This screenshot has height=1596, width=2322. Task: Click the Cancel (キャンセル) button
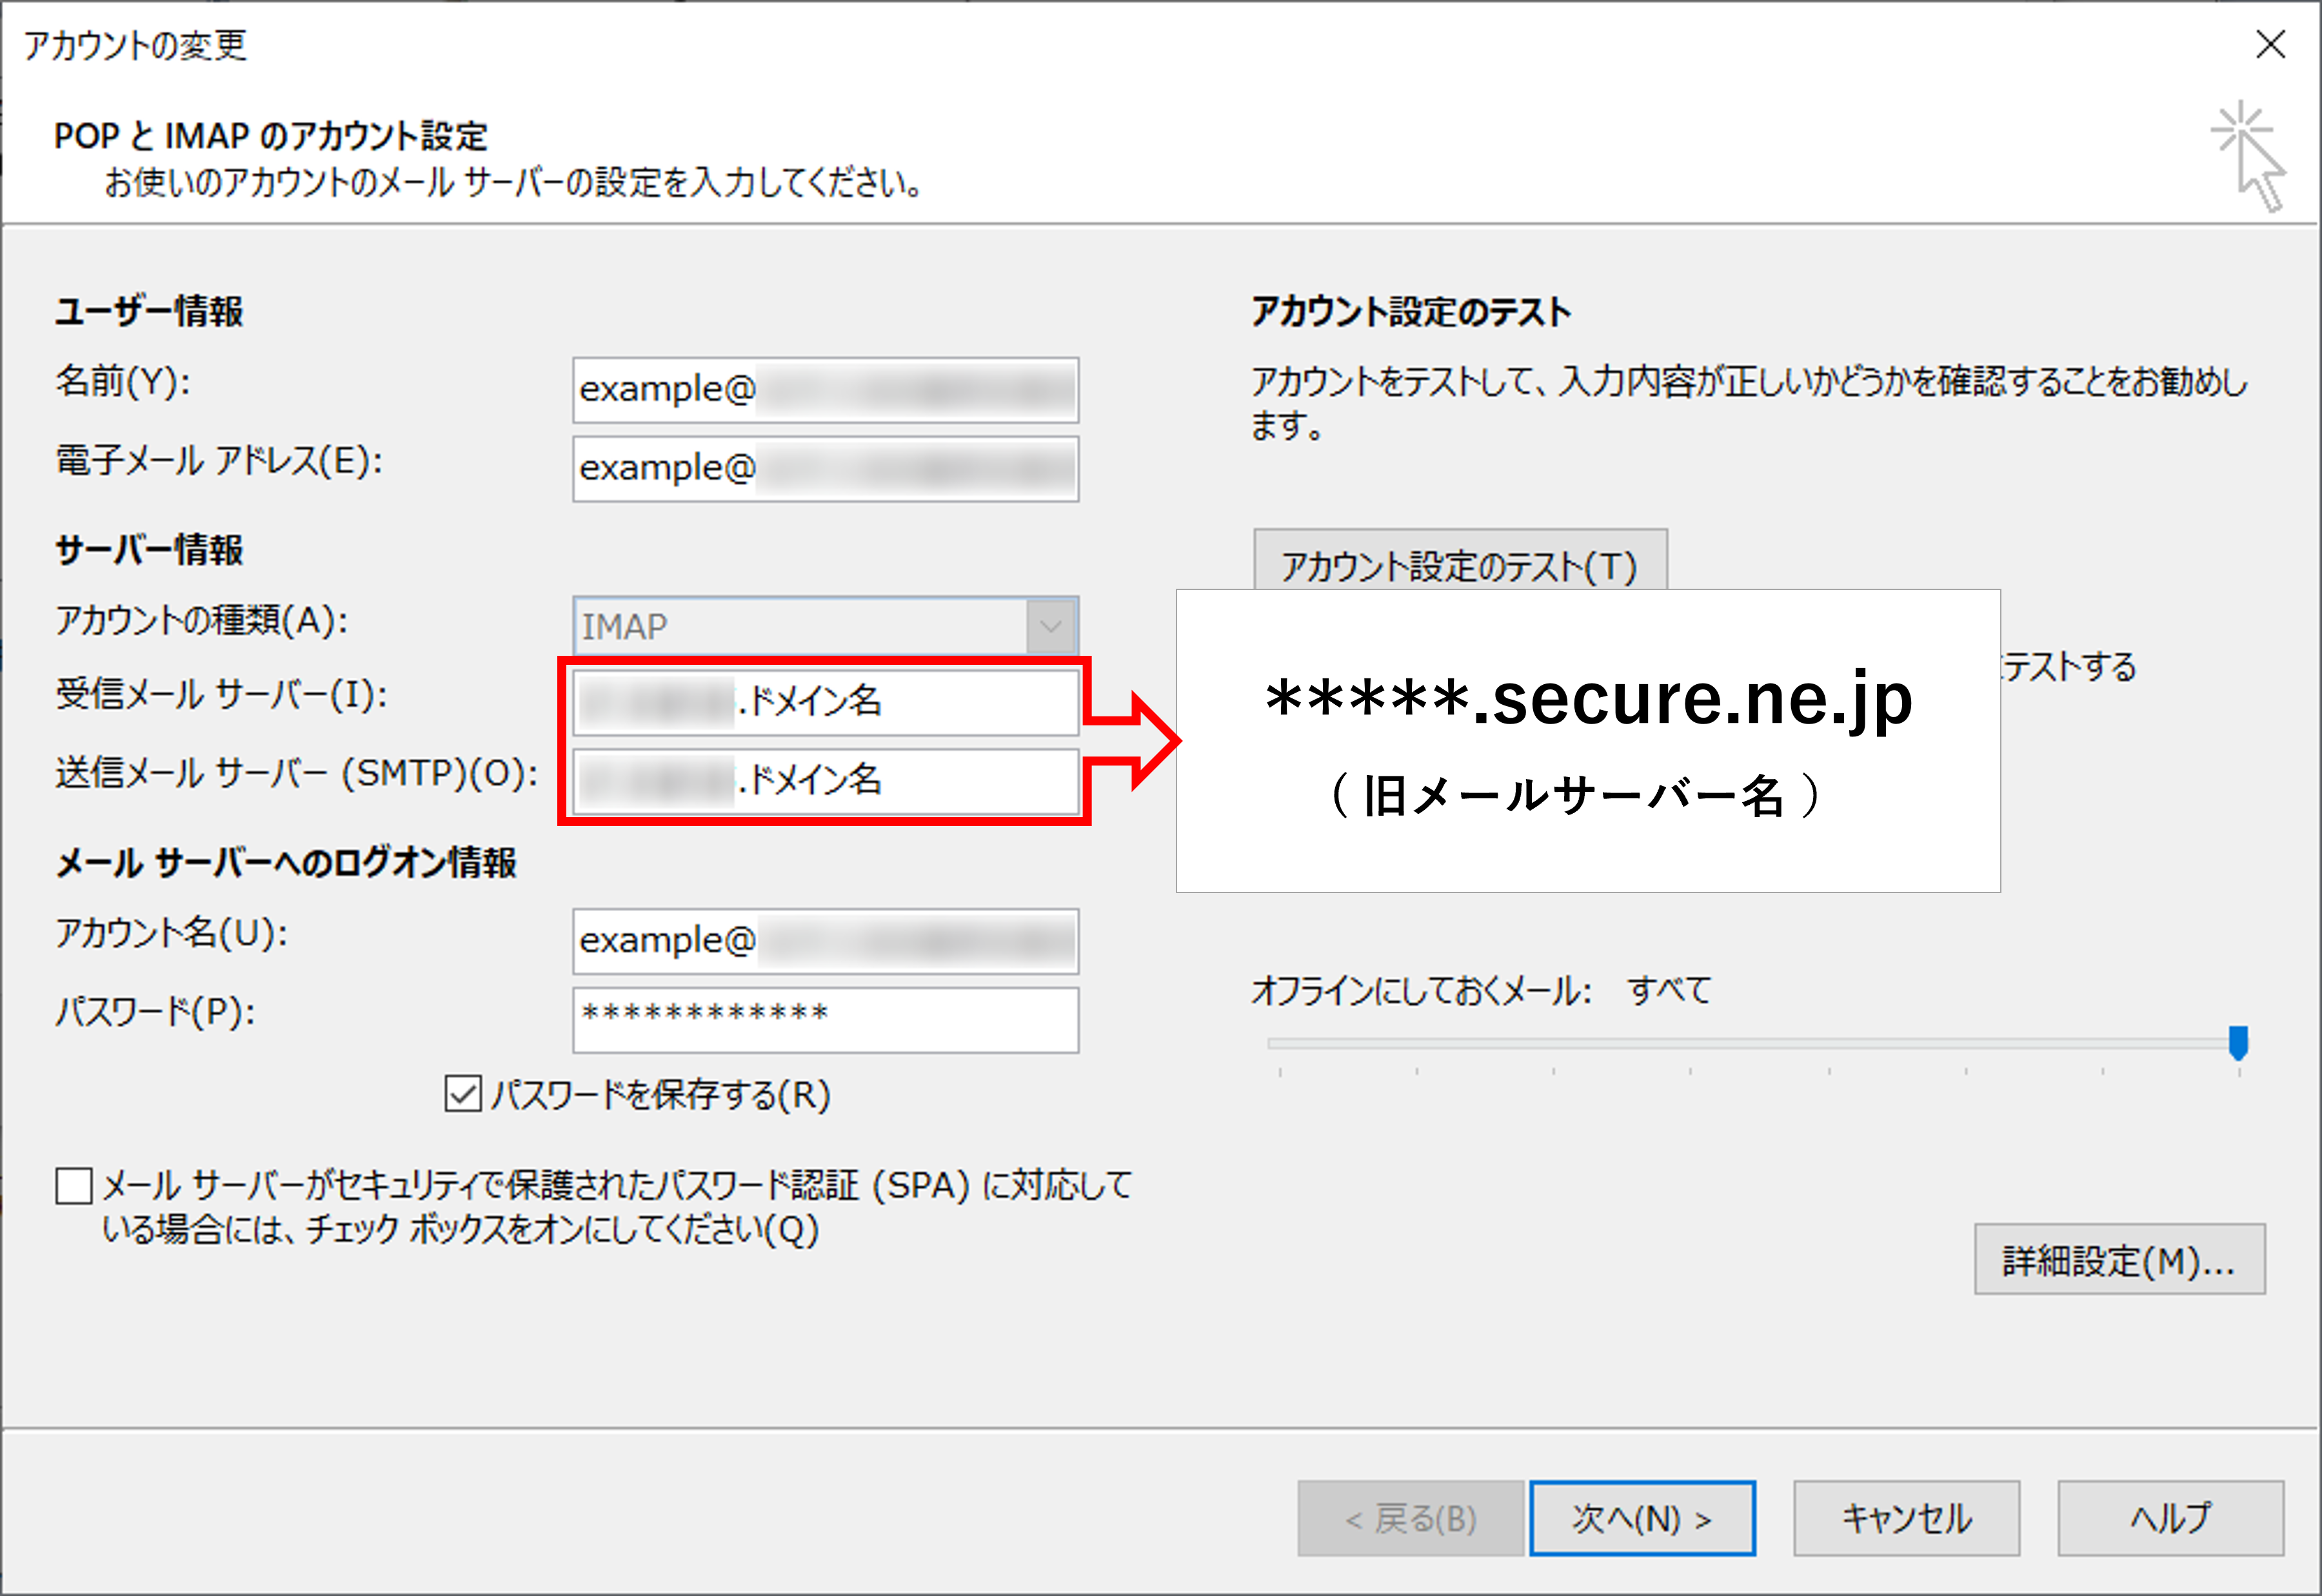[x=1906, y=1518]
